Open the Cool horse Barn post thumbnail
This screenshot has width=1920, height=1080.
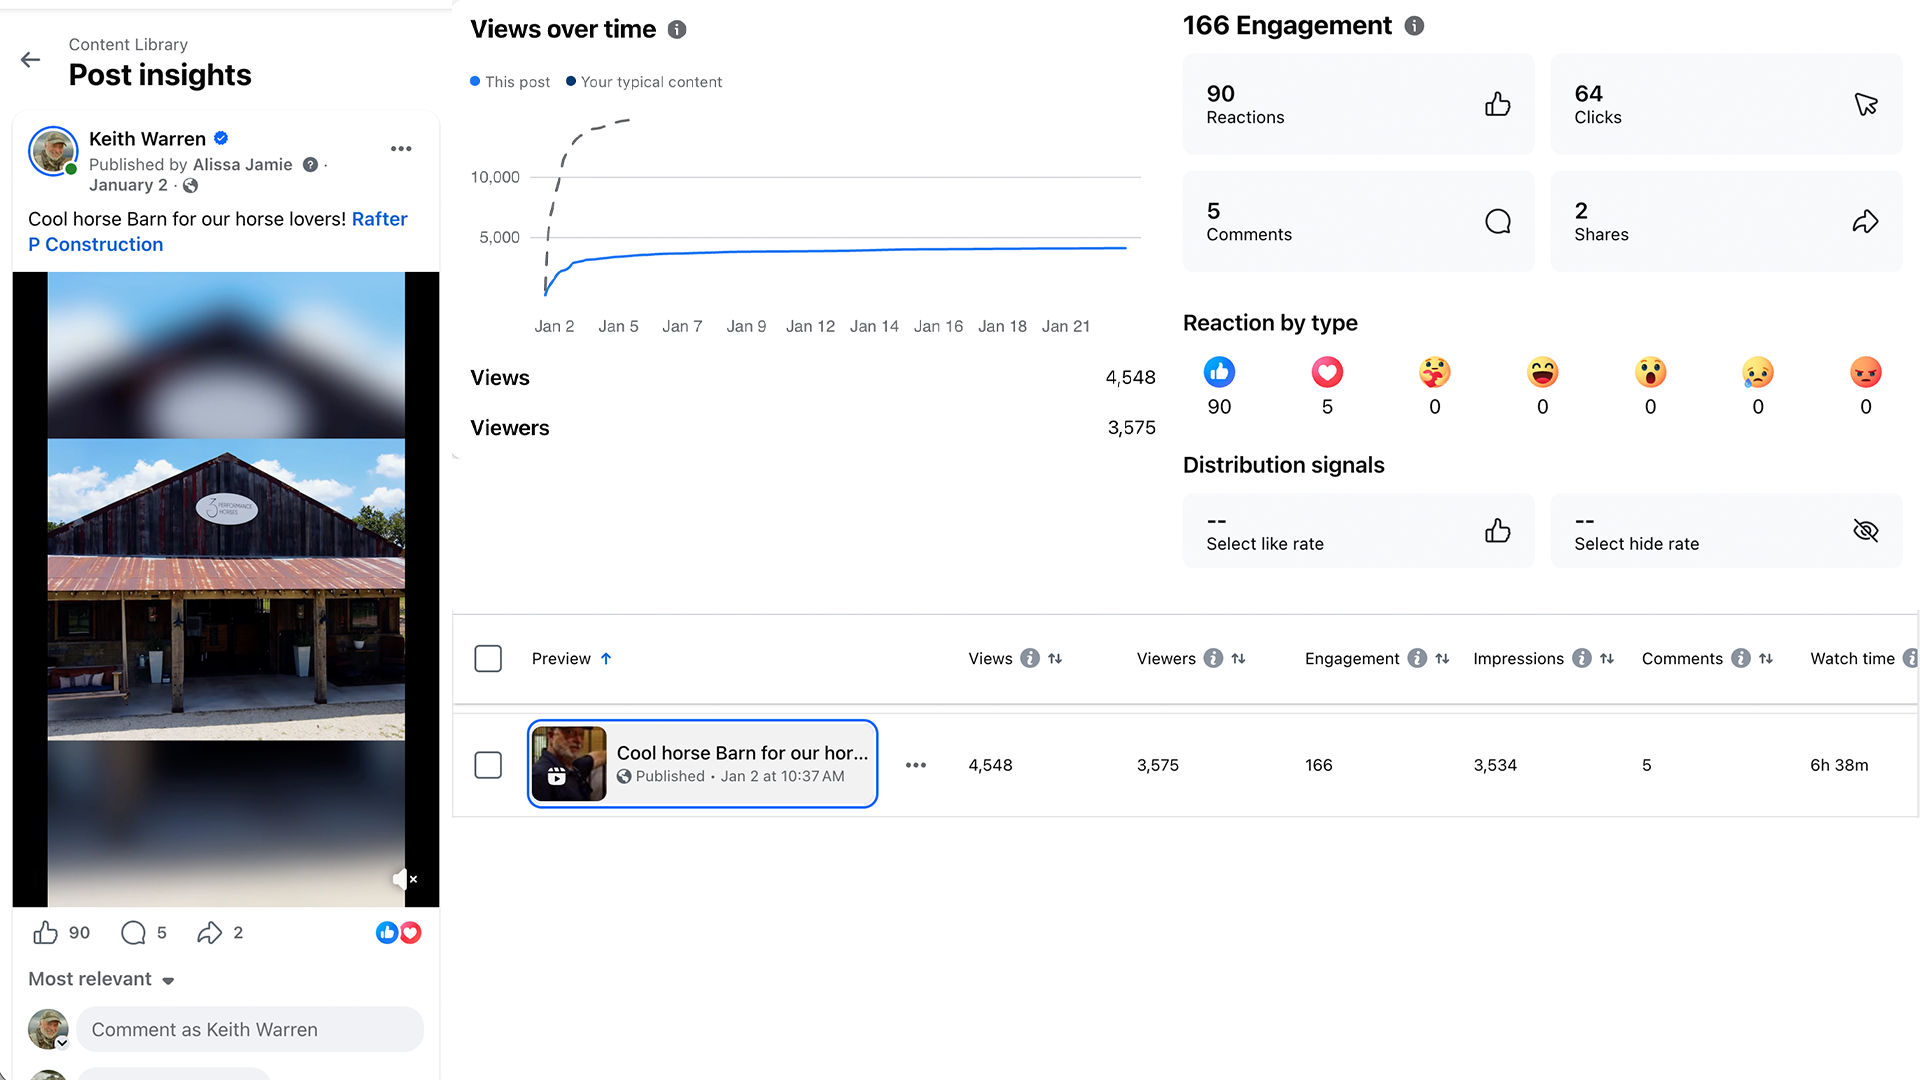[569, 764]
